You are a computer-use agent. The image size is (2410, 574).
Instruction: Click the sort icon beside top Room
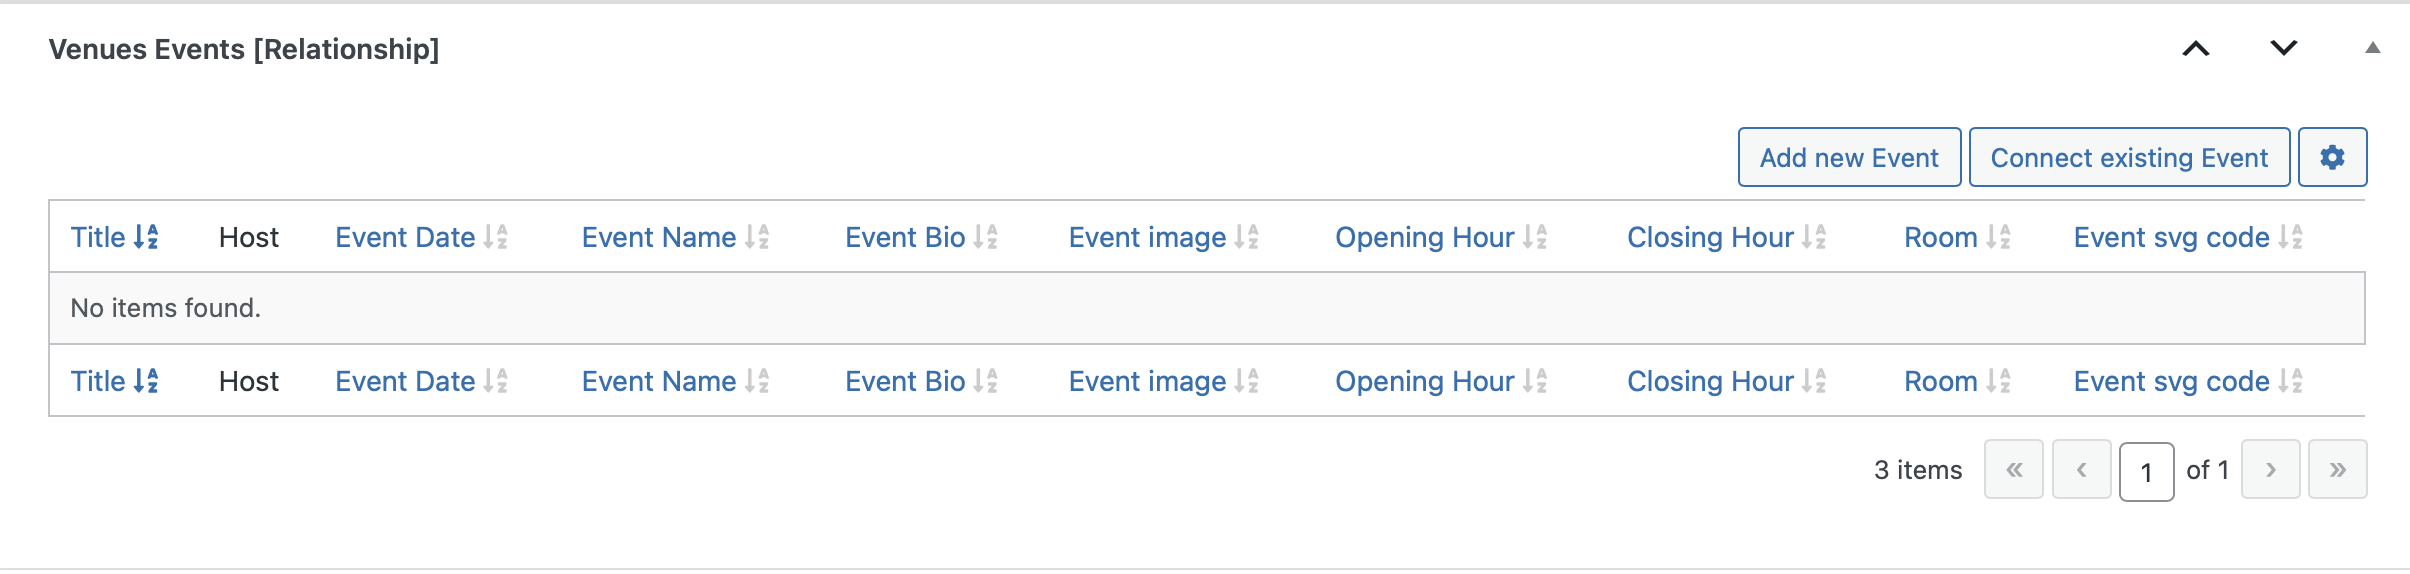point(1998,237)
